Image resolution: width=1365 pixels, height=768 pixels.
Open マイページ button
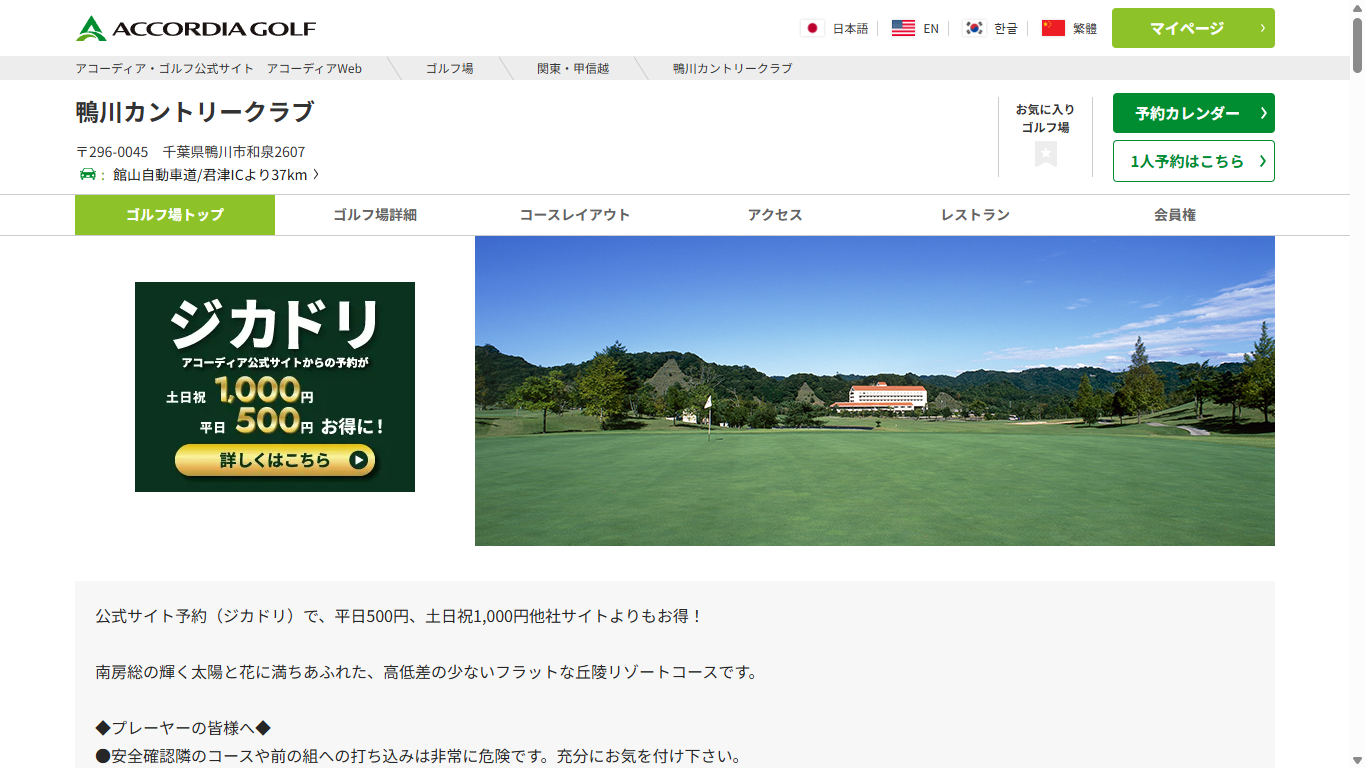pos(1193,28)
